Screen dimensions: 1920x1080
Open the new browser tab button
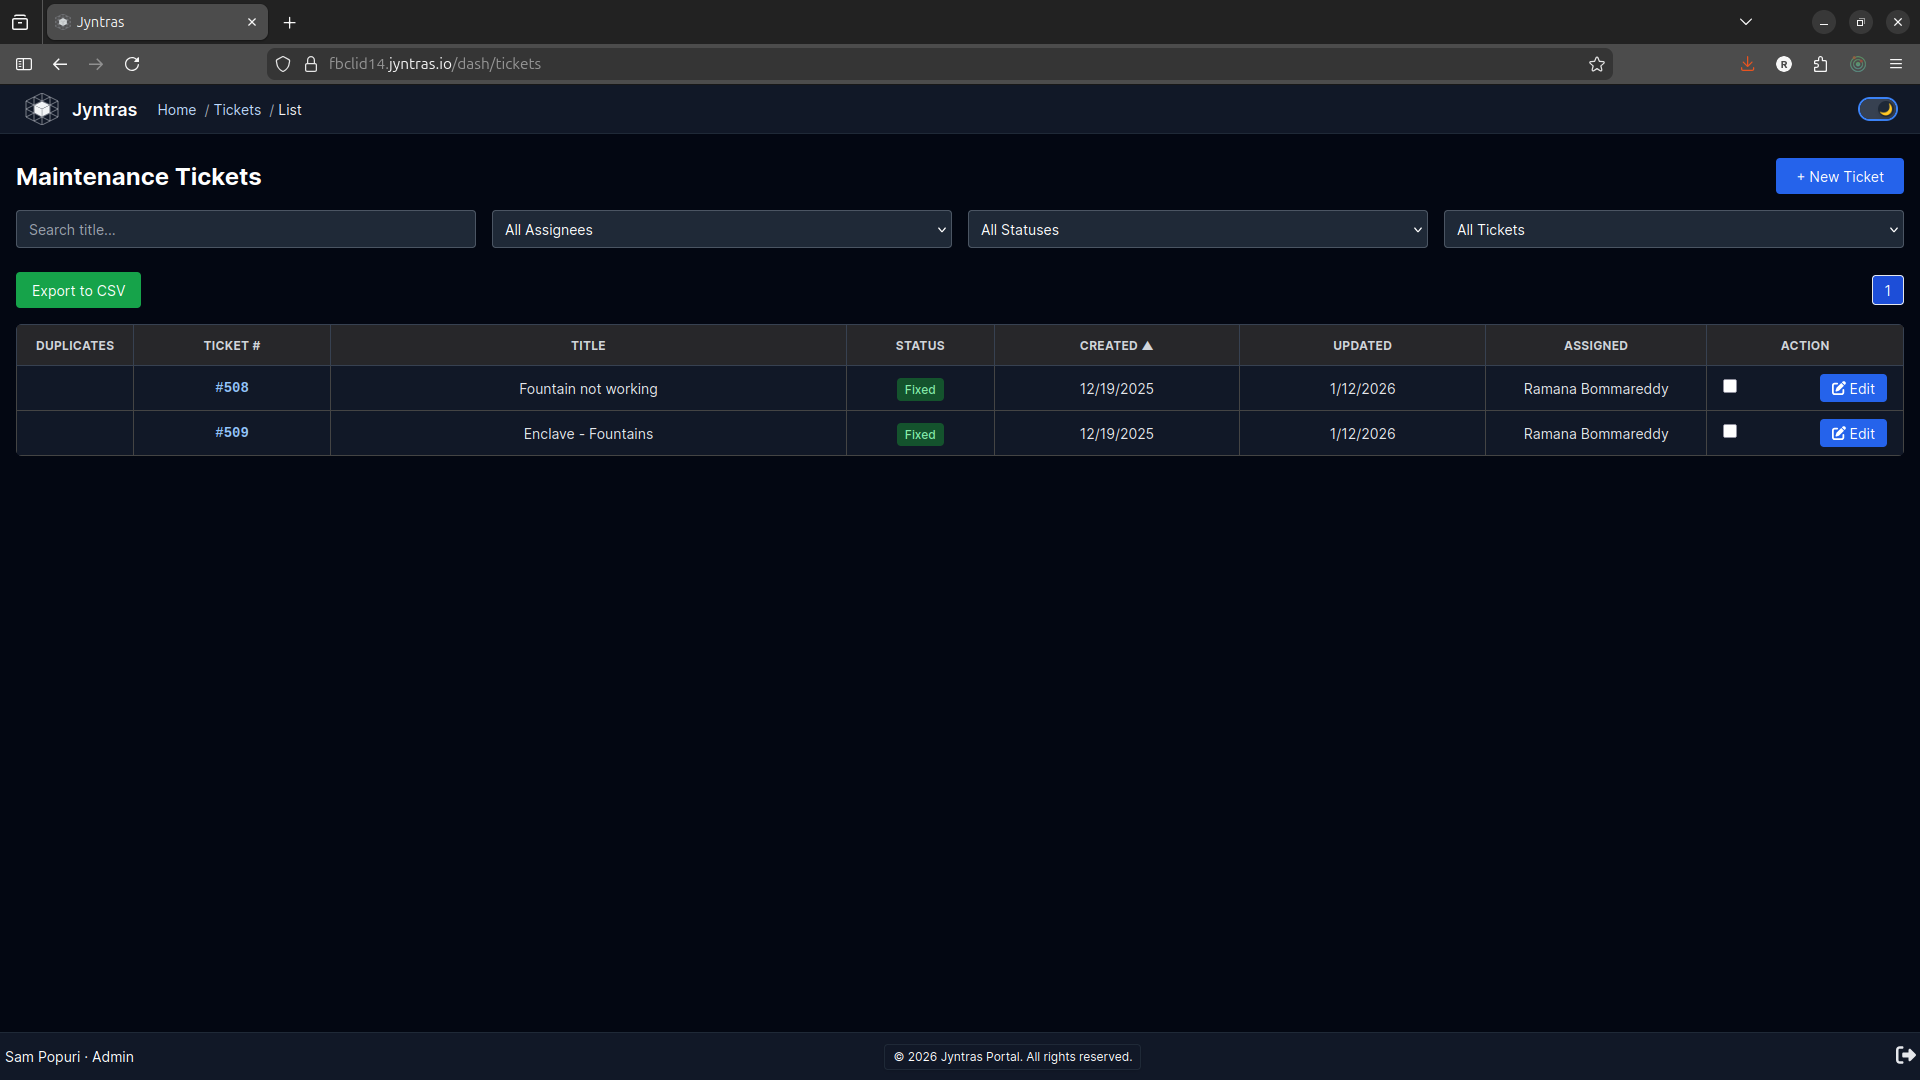[290, 22]
